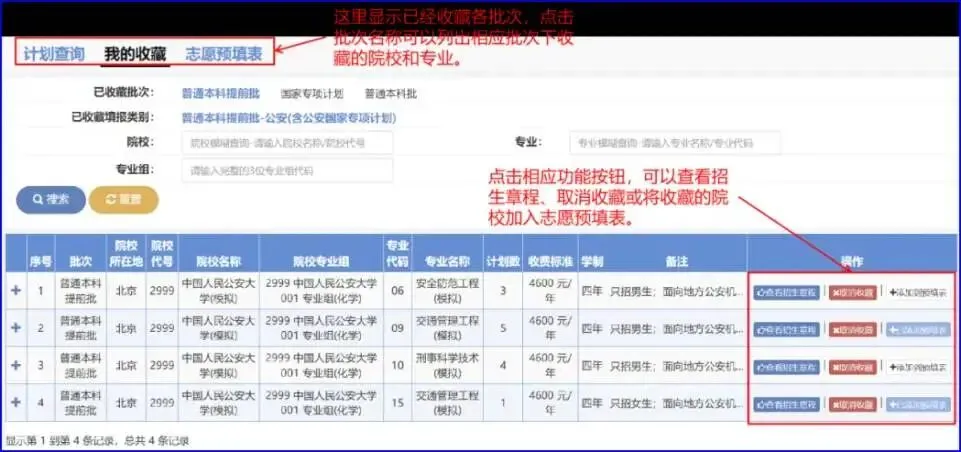This screenshot has height=452, width=961.
Task: Click the 交通管理工程 cell in row 4
Action: coord(447,402)
